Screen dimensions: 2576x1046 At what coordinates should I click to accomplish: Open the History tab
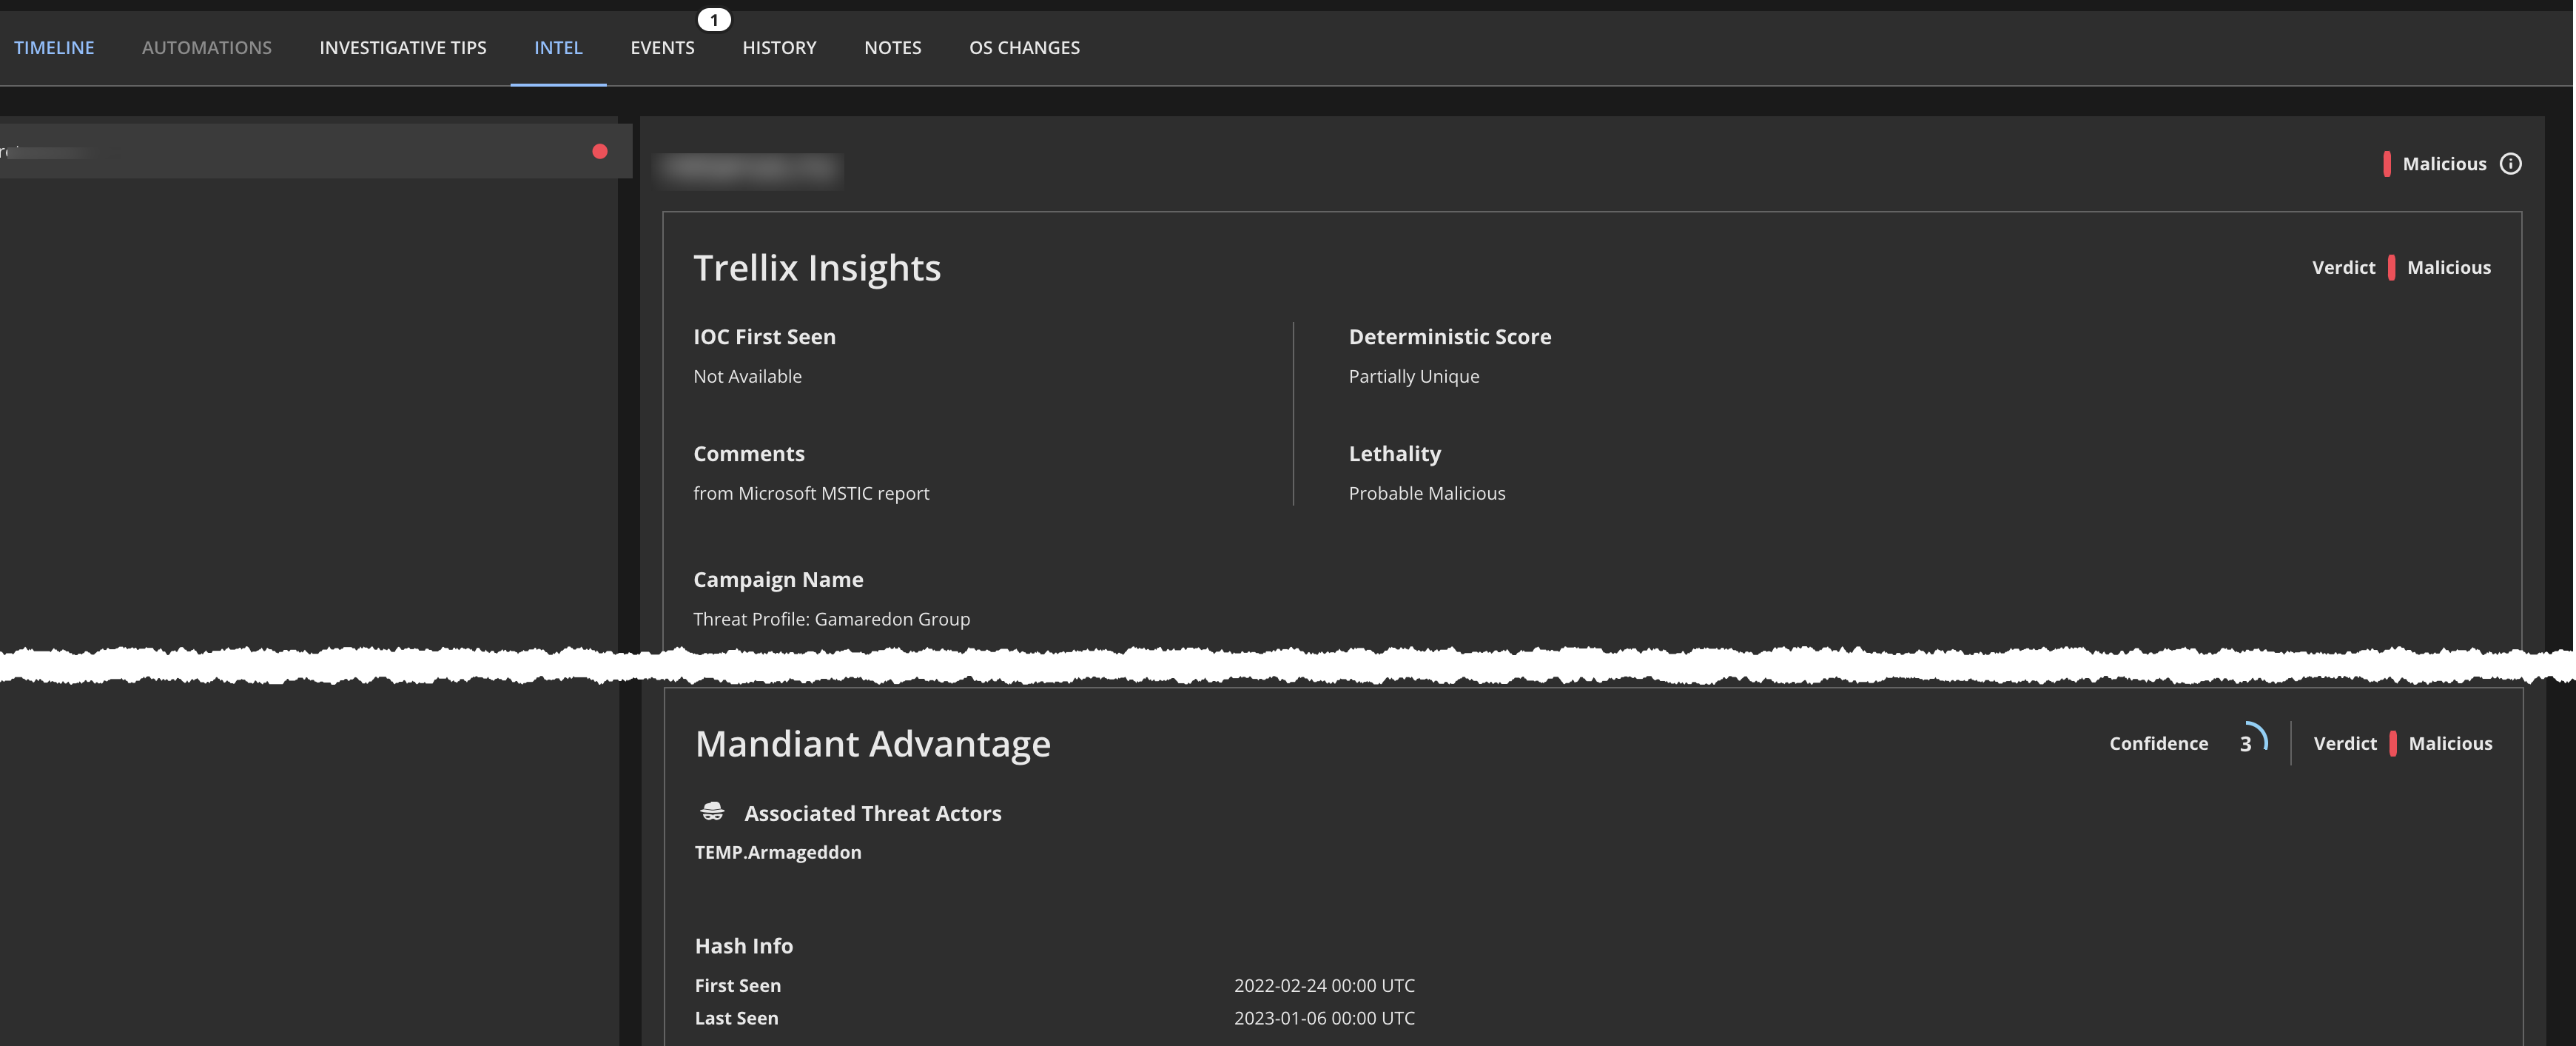point(779,47)
